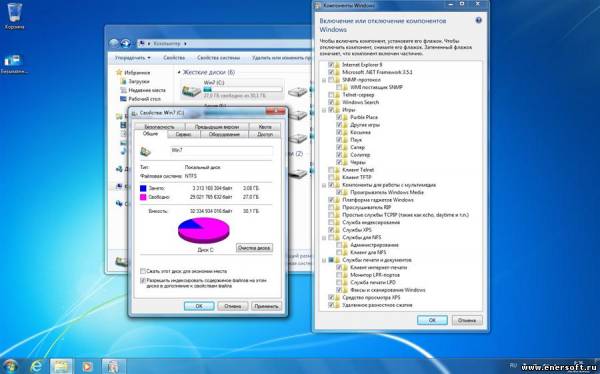Click Отмена in the Windows Components dialog

coord(467,320)
